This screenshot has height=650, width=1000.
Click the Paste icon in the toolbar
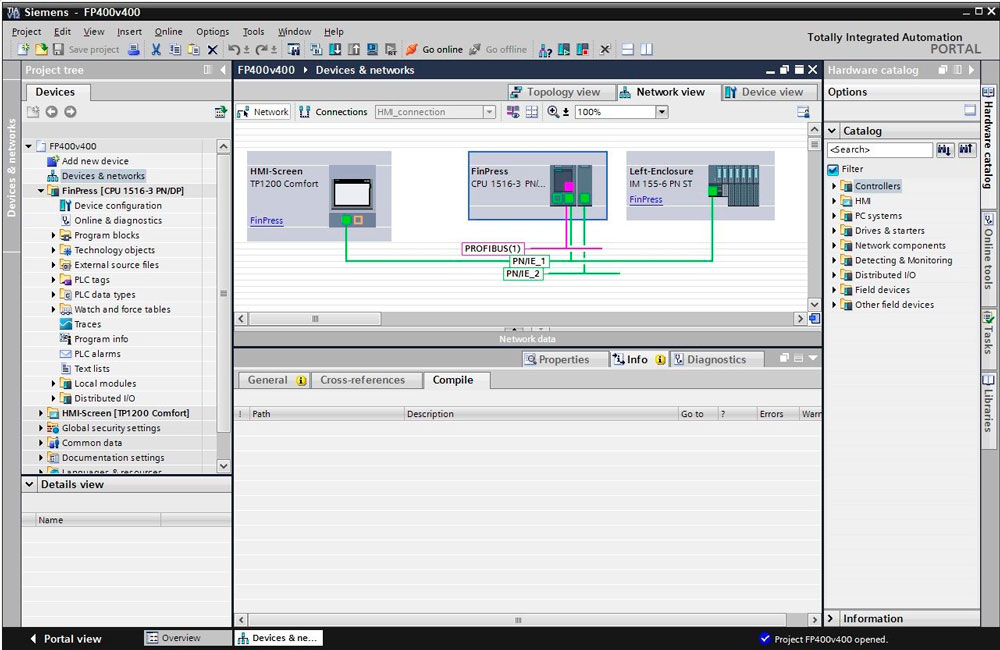(x=194, y=49)
